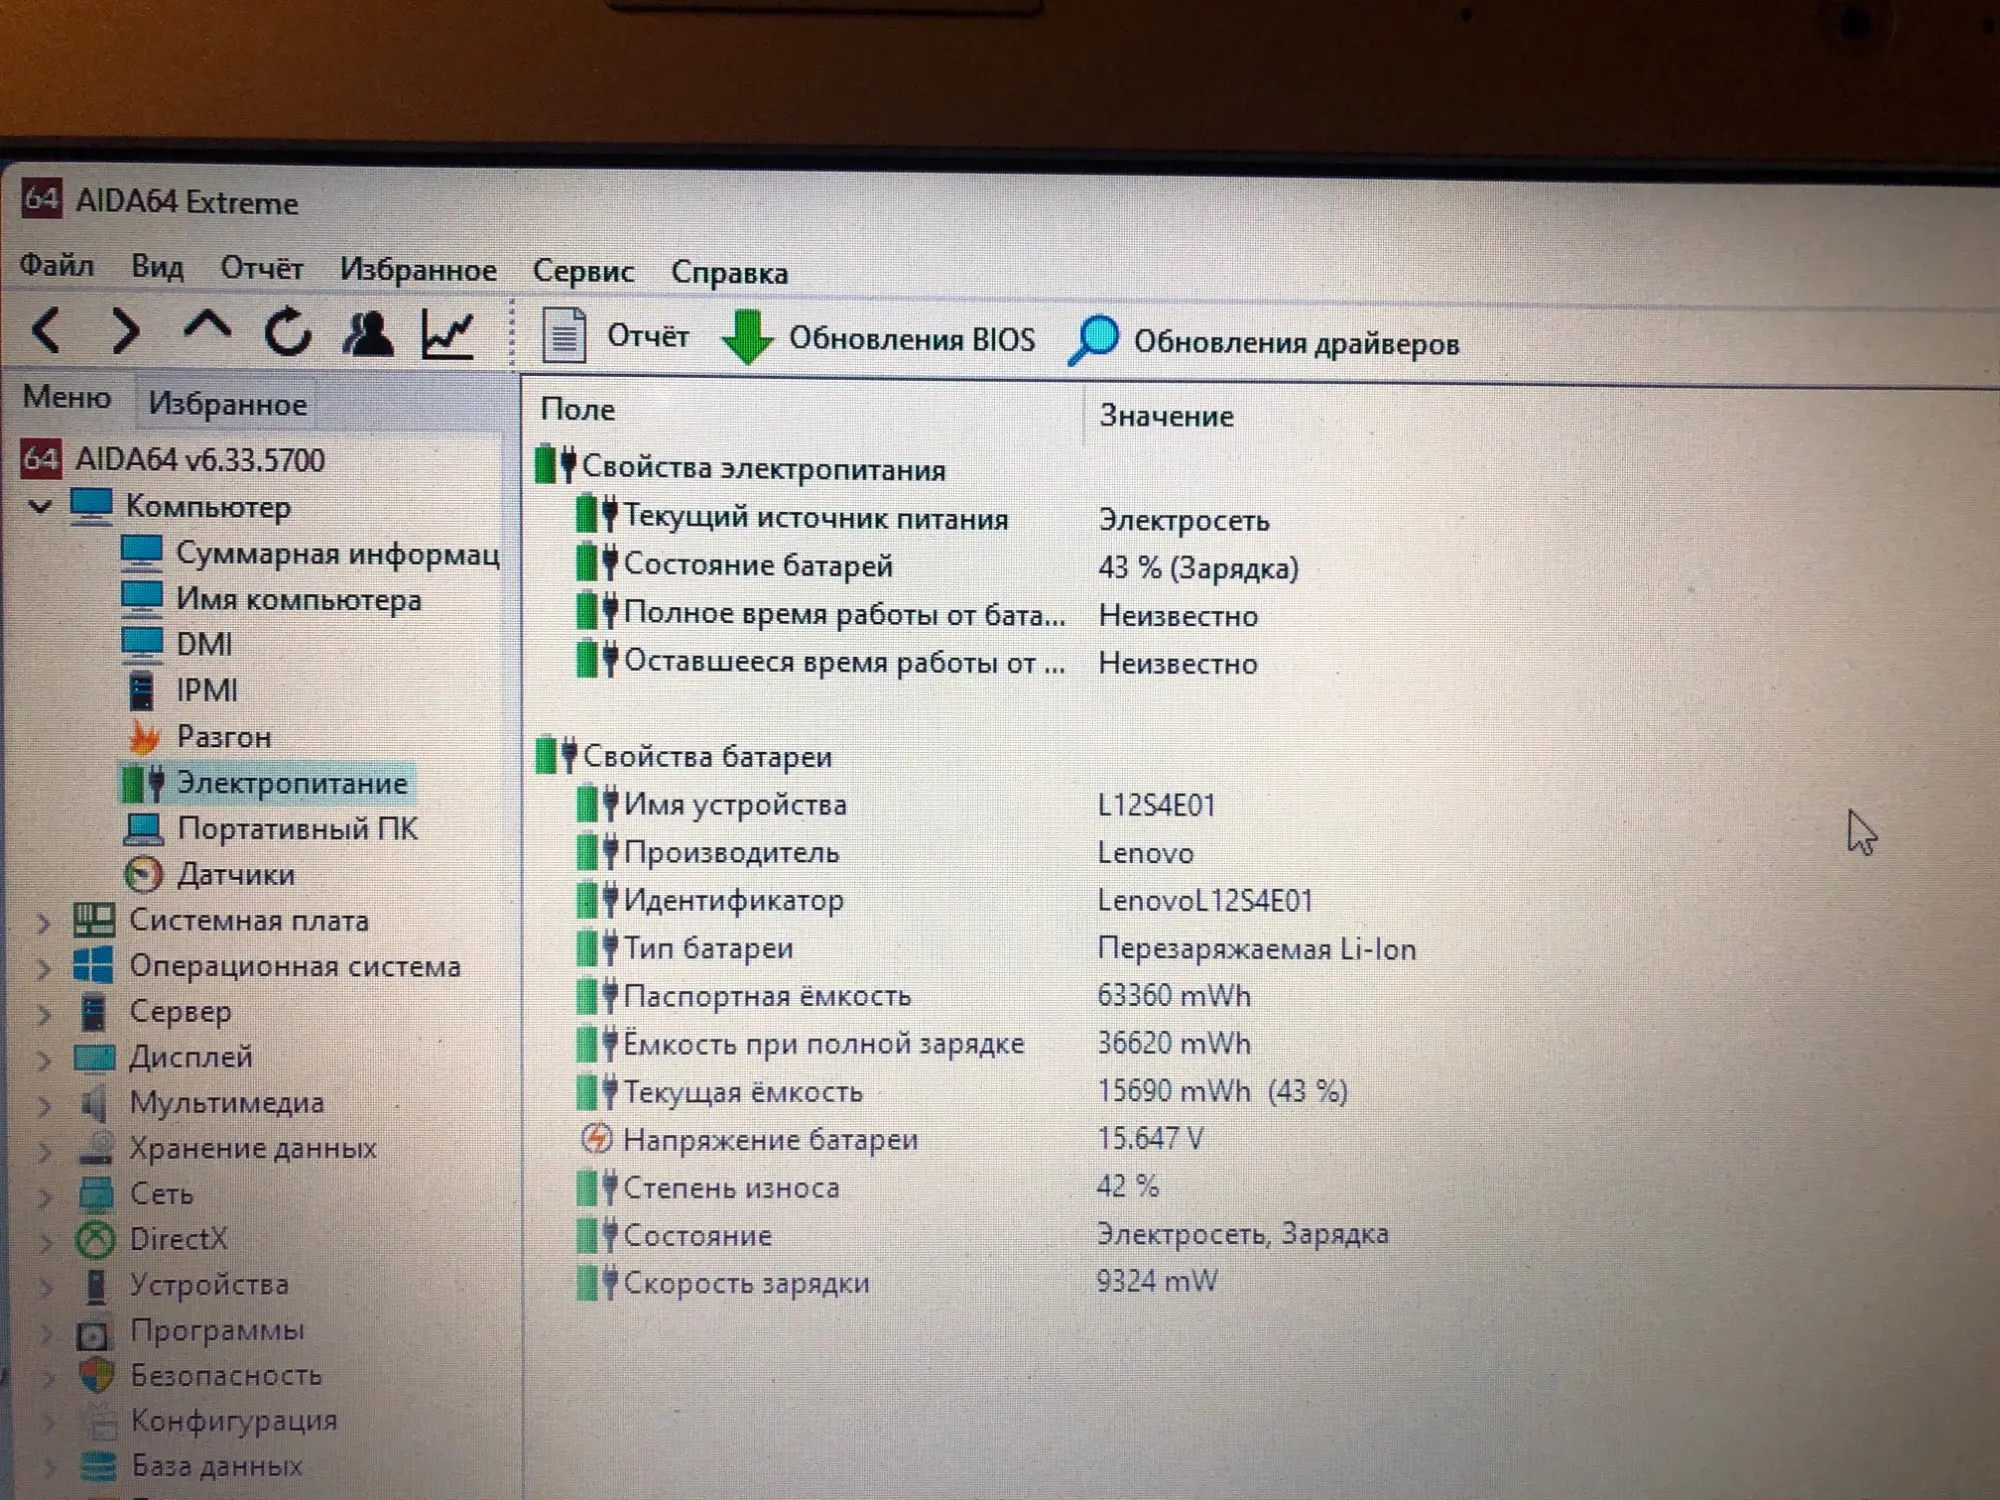This screenshot has height=1500, width=2000.
Task: Expand the Системная плата node
Action: point(44,922)
